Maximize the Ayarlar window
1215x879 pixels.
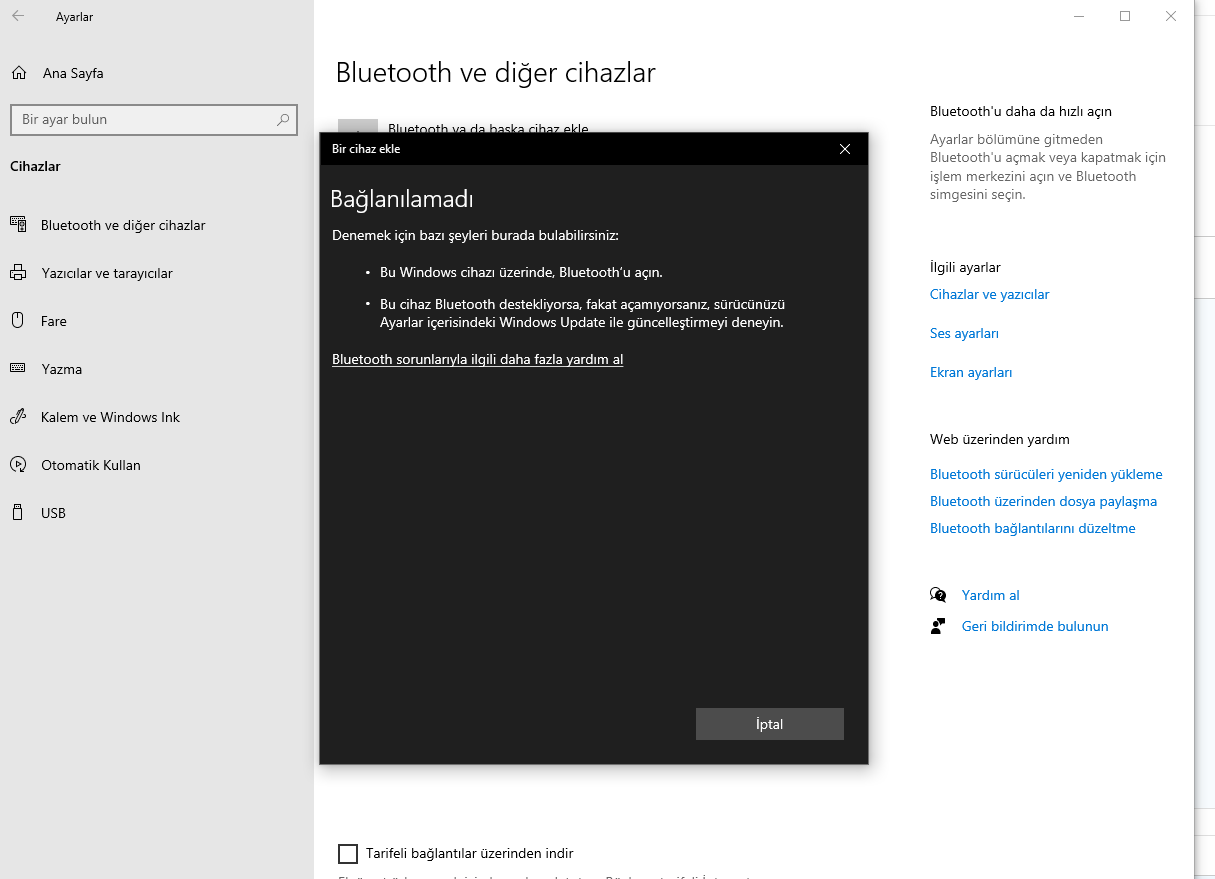pos(1125,16)
